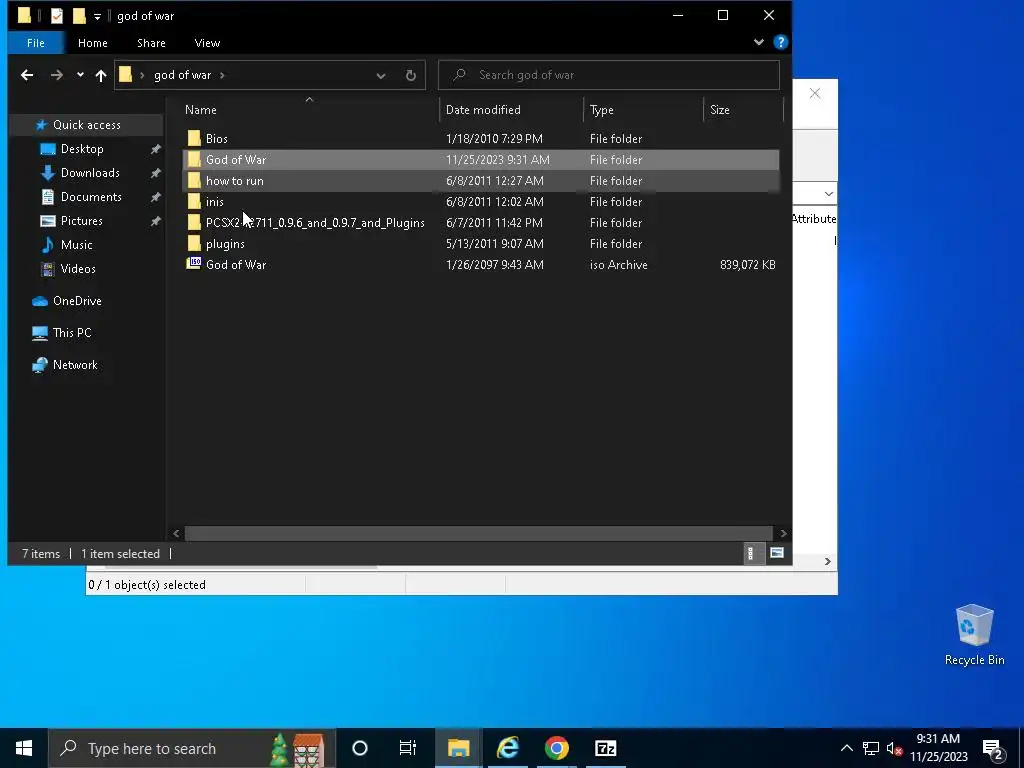Viewport: 1024px width, 768px height.
Task: Click the background window's right scroll arrow
Action: (x=827, y=562)
